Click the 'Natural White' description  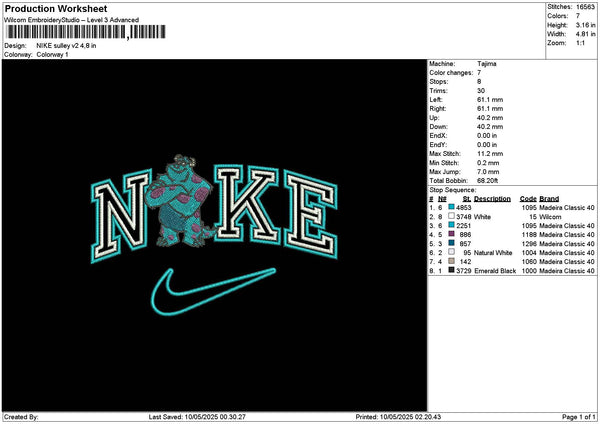tap(493, 253)
